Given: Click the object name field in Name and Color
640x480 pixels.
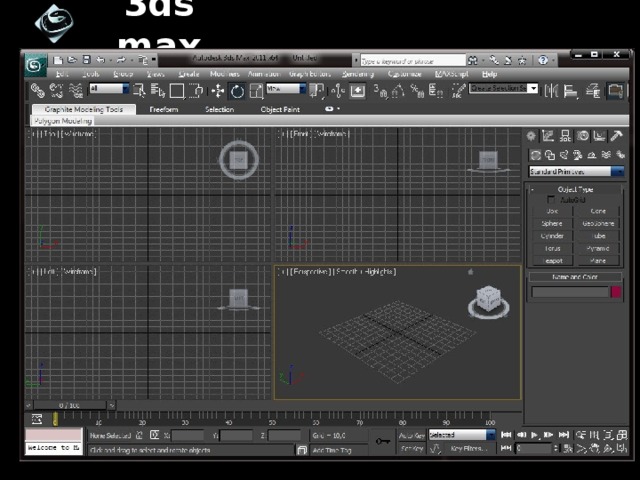Looking at the screenshot, I should click(570, 292).
